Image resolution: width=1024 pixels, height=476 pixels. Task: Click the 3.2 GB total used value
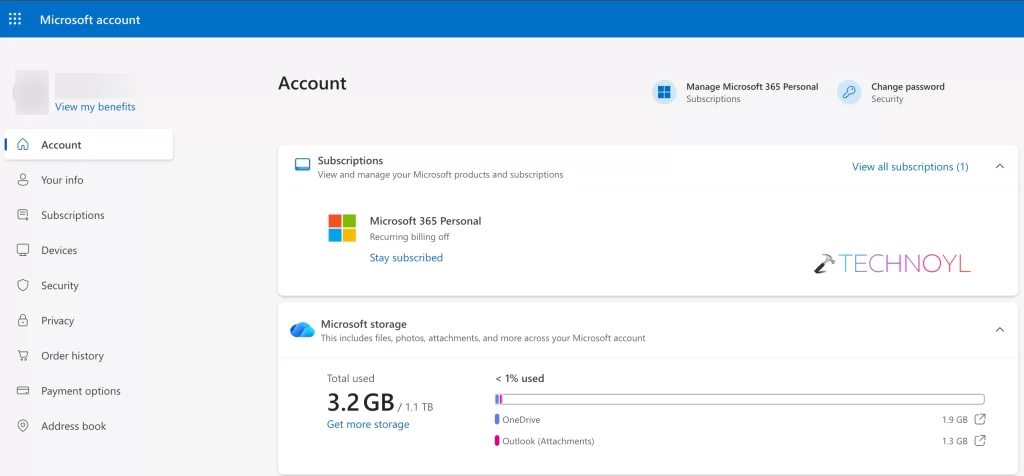(360, 402)
